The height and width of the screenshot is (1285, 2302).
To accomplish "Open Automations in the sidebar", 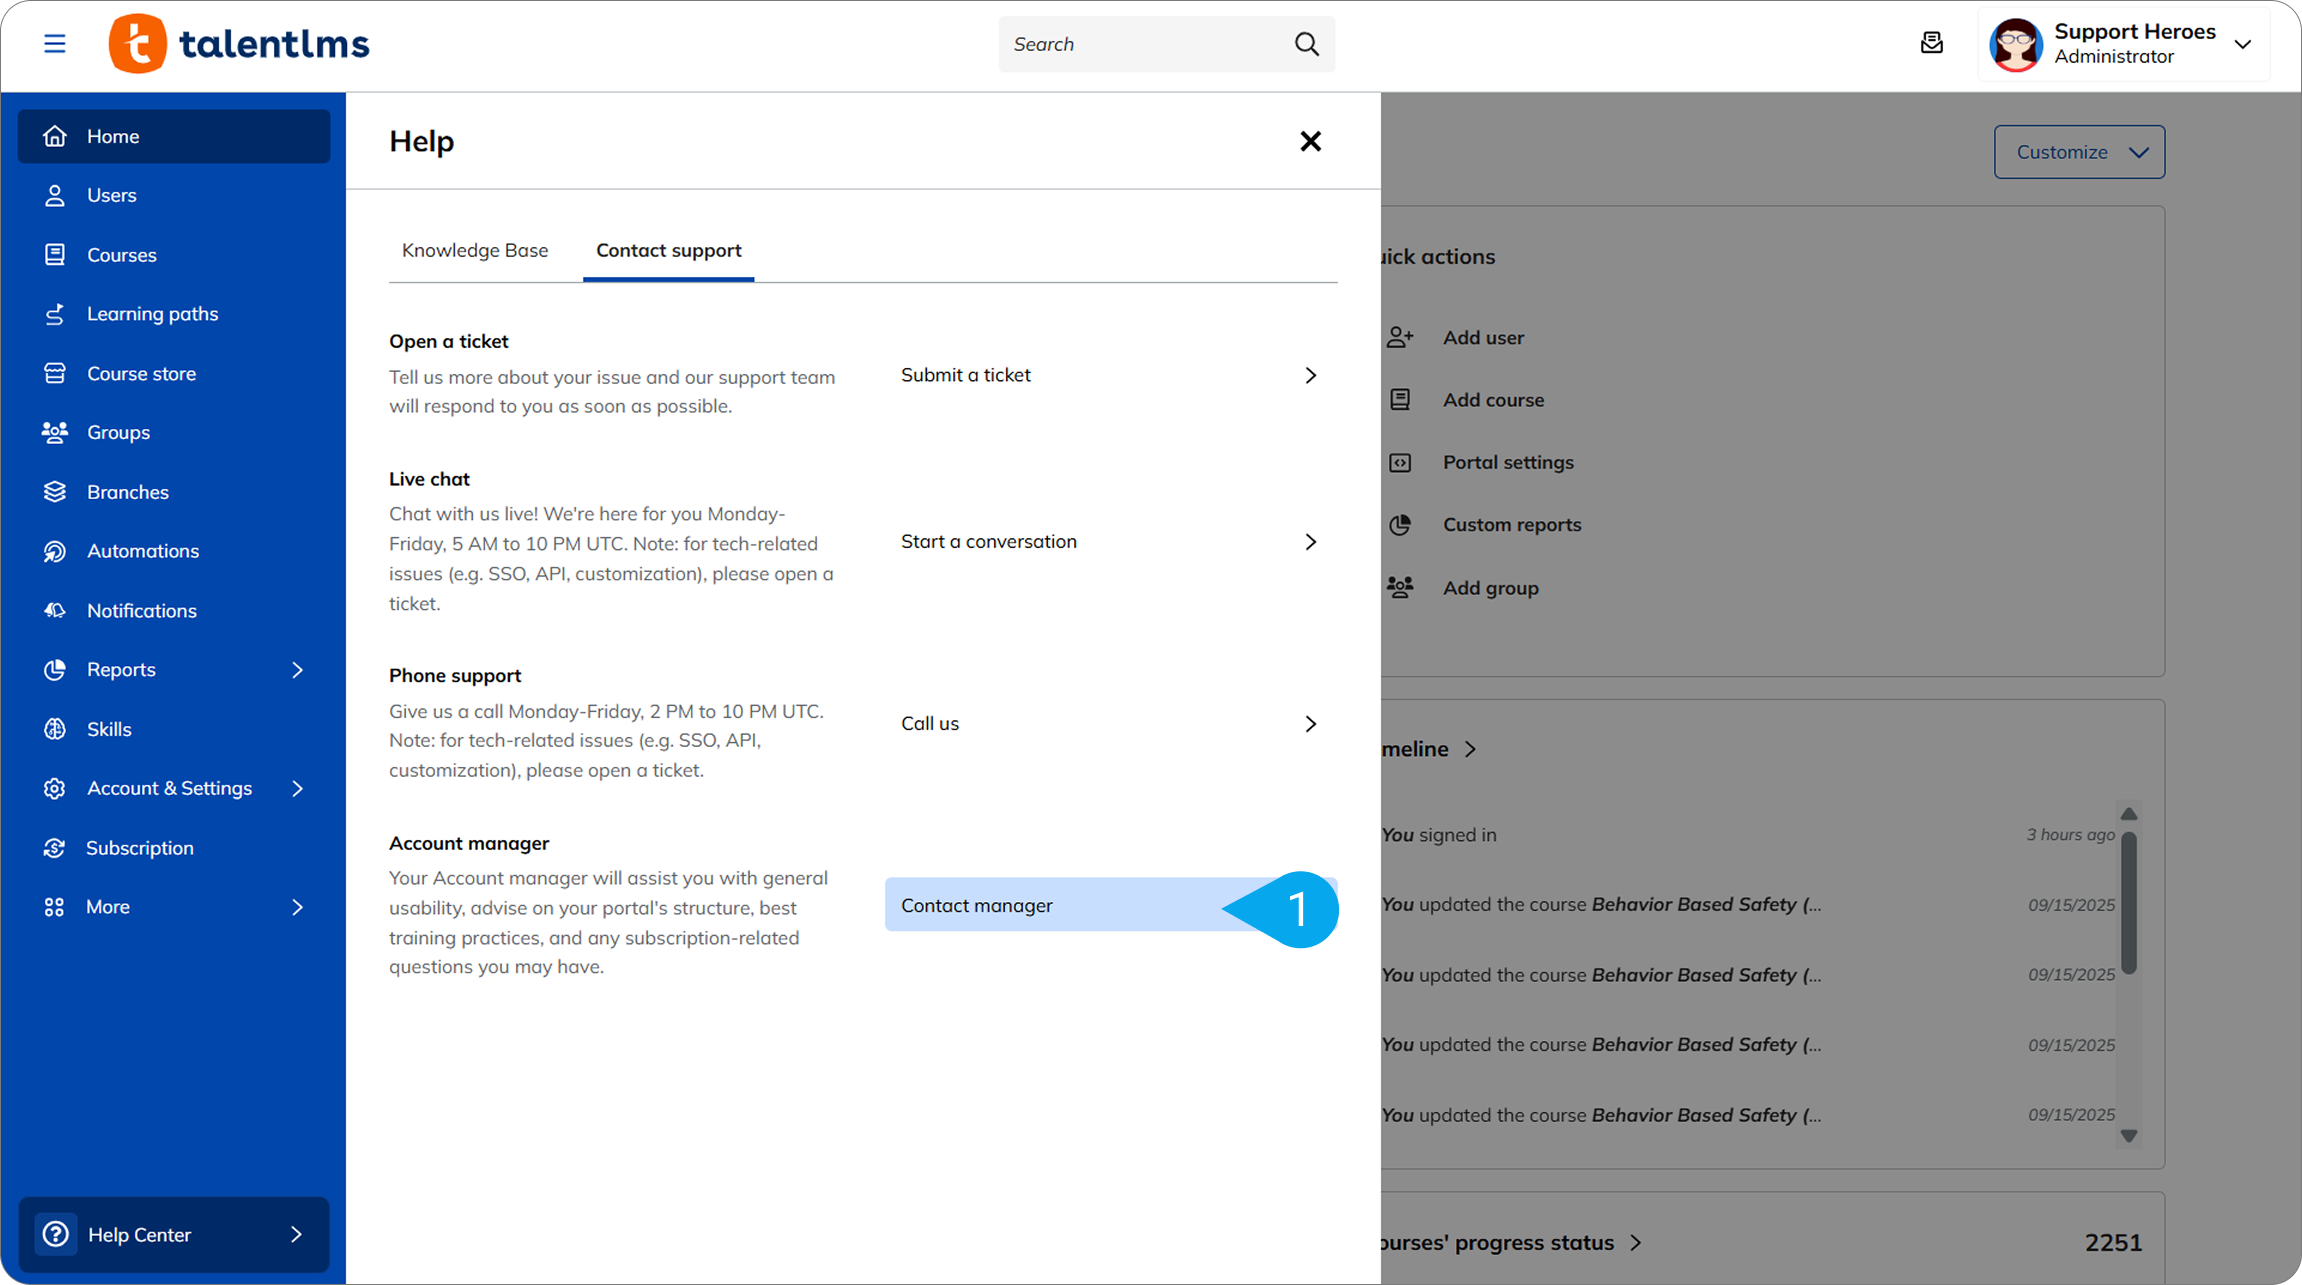I will click(x=142, y=551).
